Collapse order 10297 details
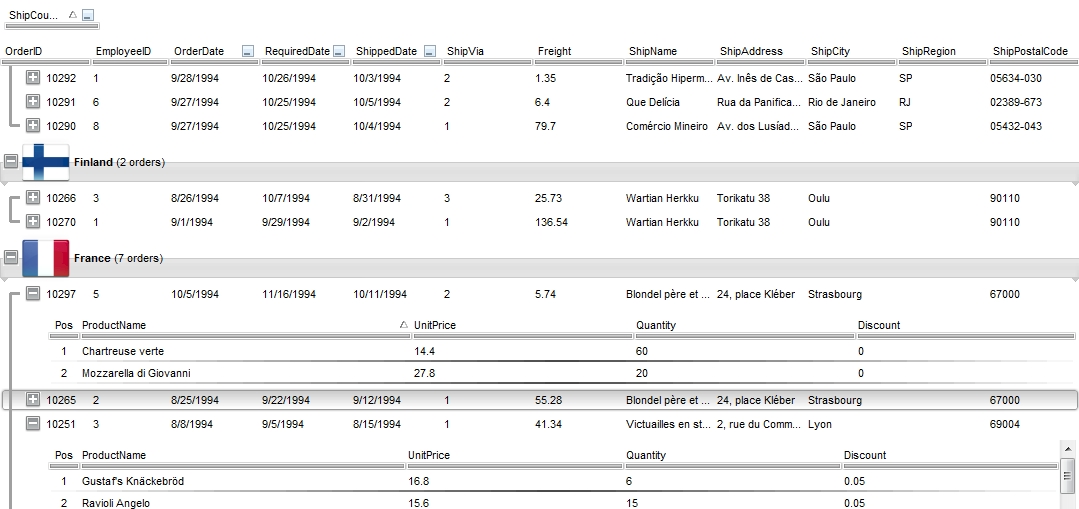This screenshot has height=509, width=1079. point(32,294)
